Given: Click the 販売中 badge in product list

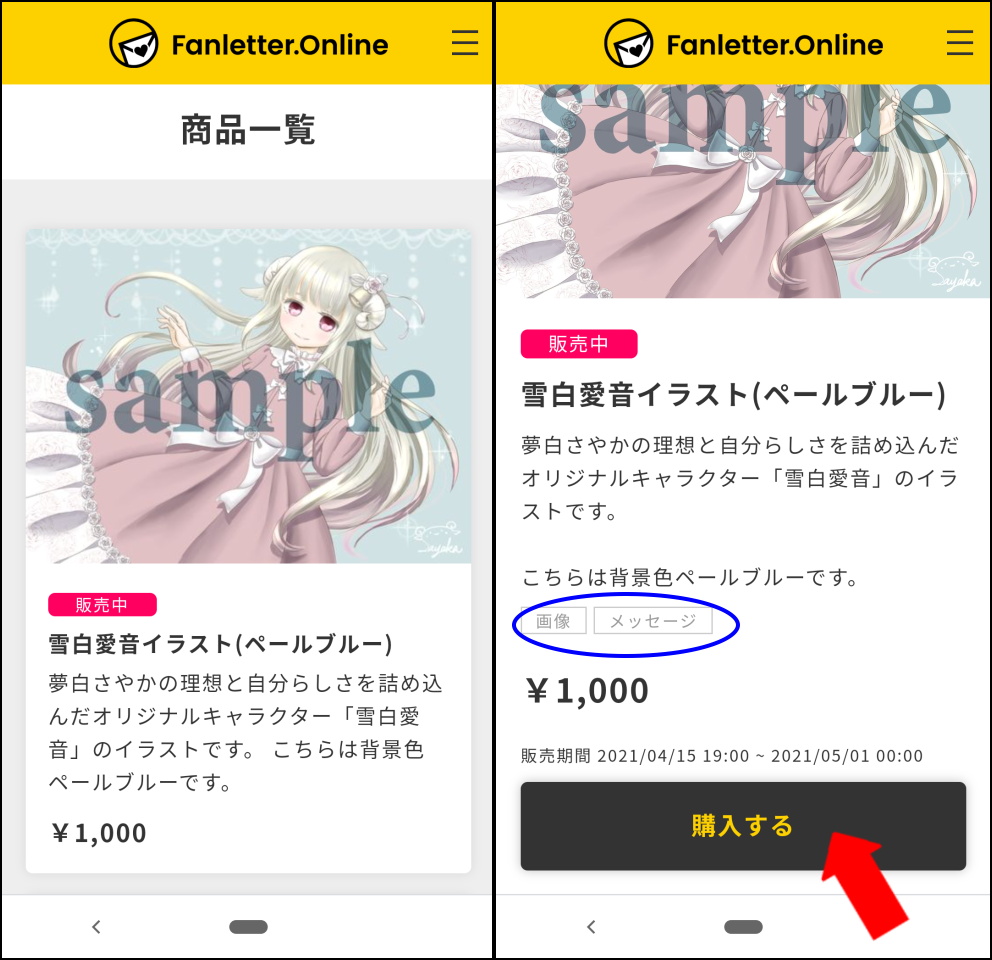Looking at the screenshot, I should pyautogui.click(x=102, y=605).
